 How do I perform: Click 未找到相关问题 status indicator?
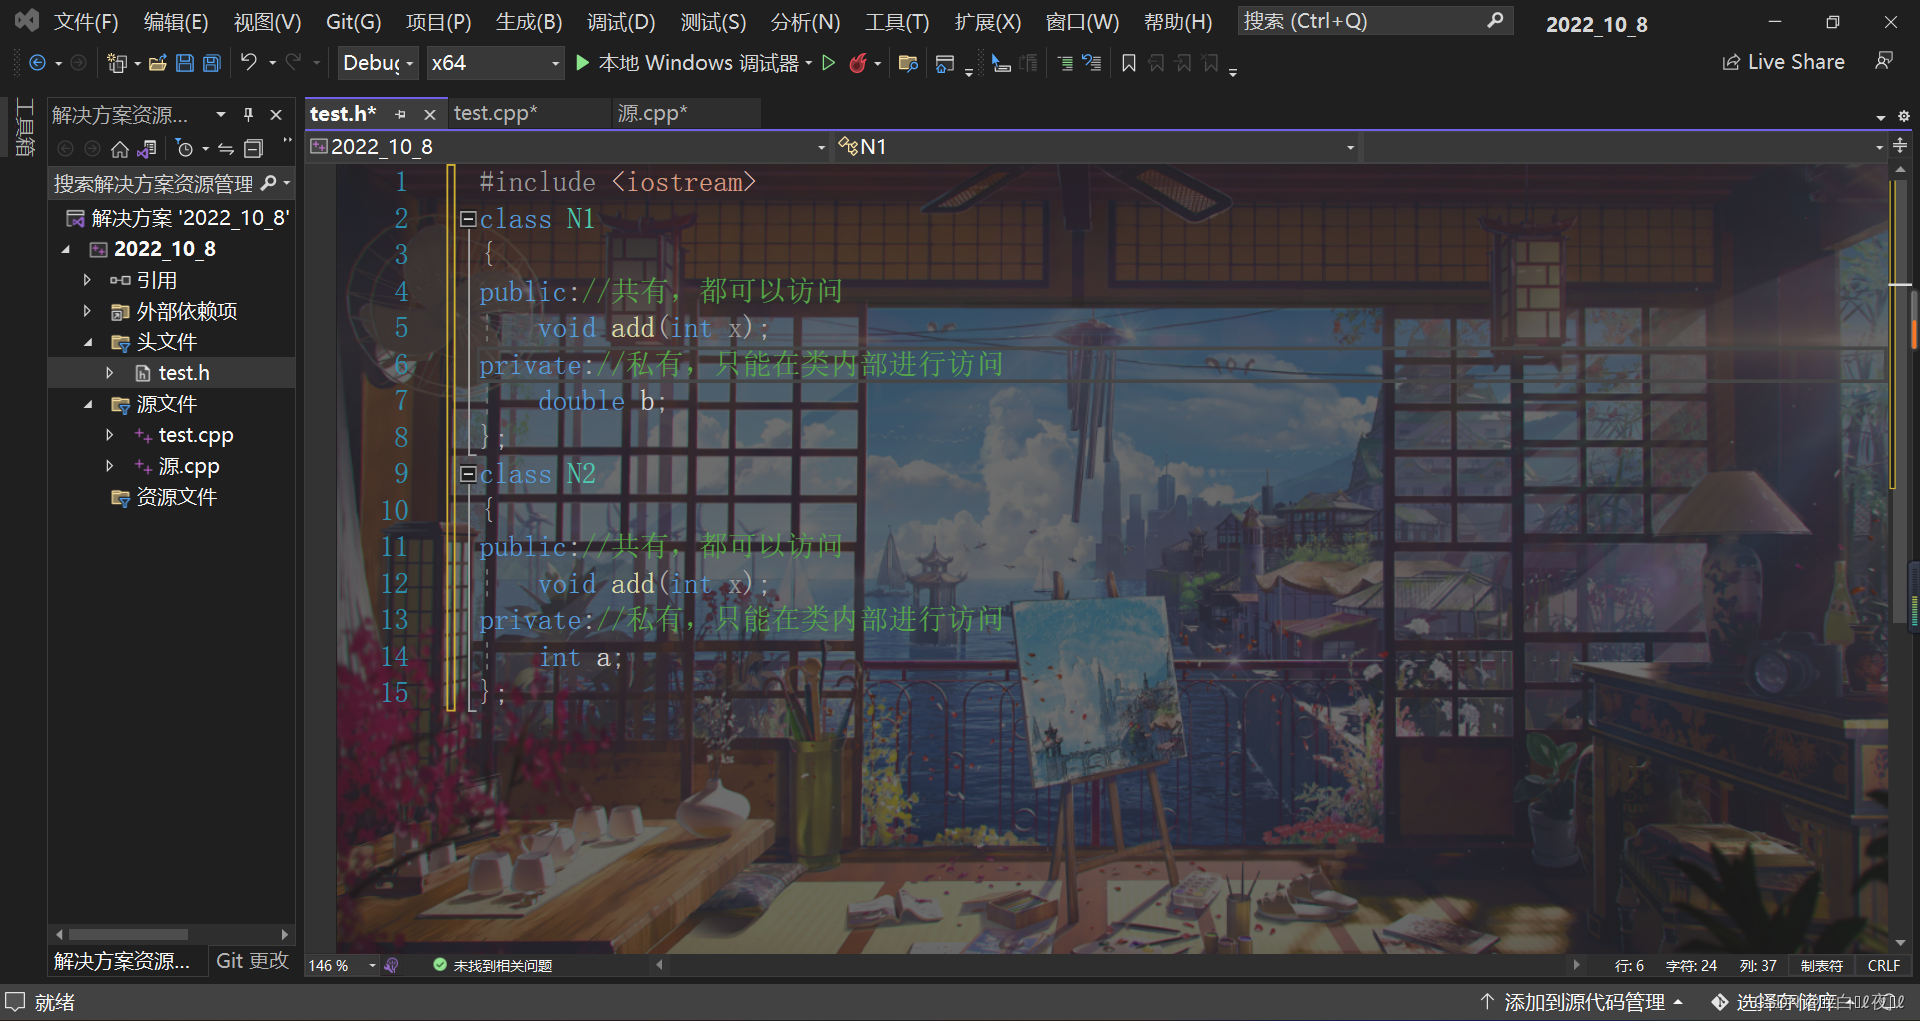[x=492, y=966]
